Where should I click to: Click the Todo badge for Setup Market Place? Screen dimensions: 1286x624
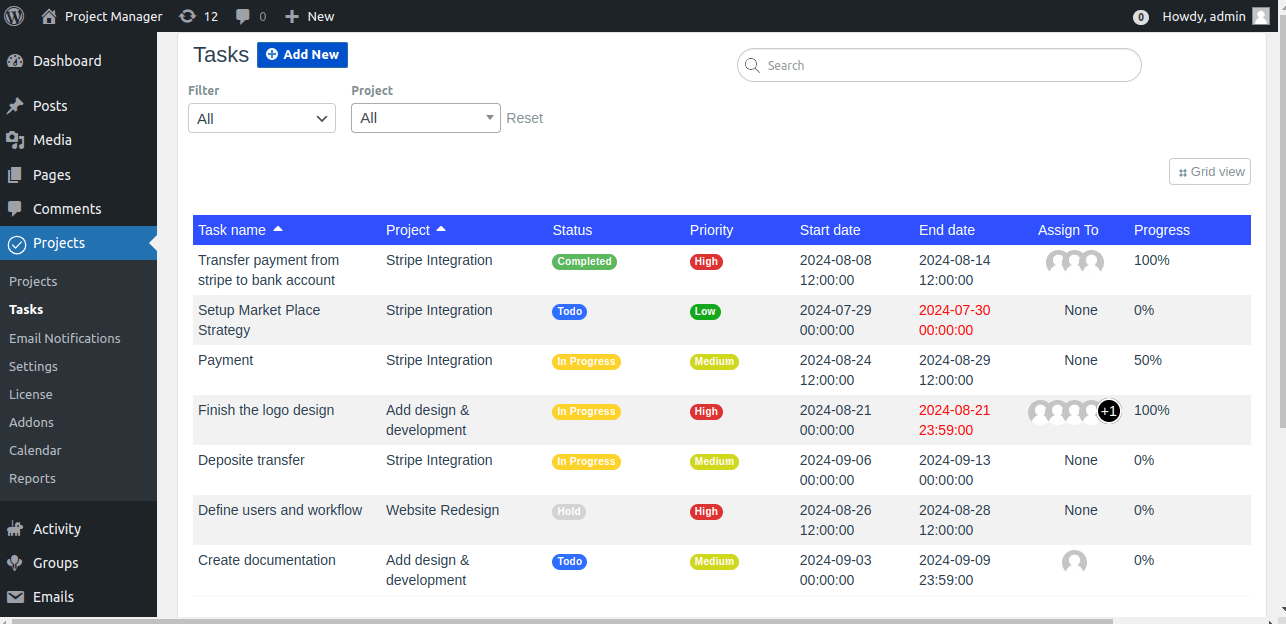point(570,311)
